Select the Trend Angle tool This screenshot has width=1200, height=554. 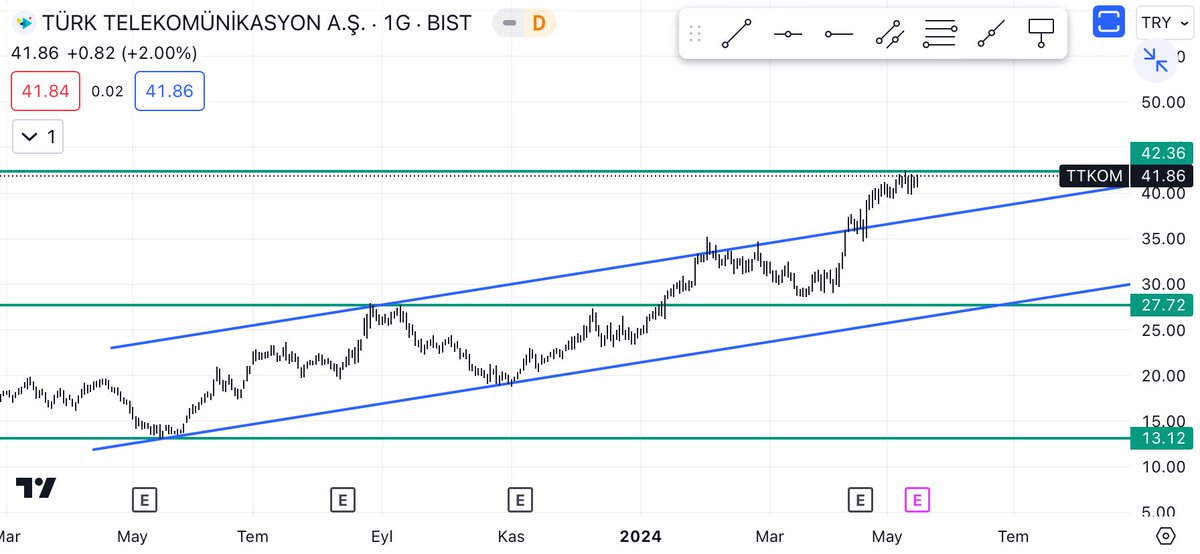click(991, 34)
